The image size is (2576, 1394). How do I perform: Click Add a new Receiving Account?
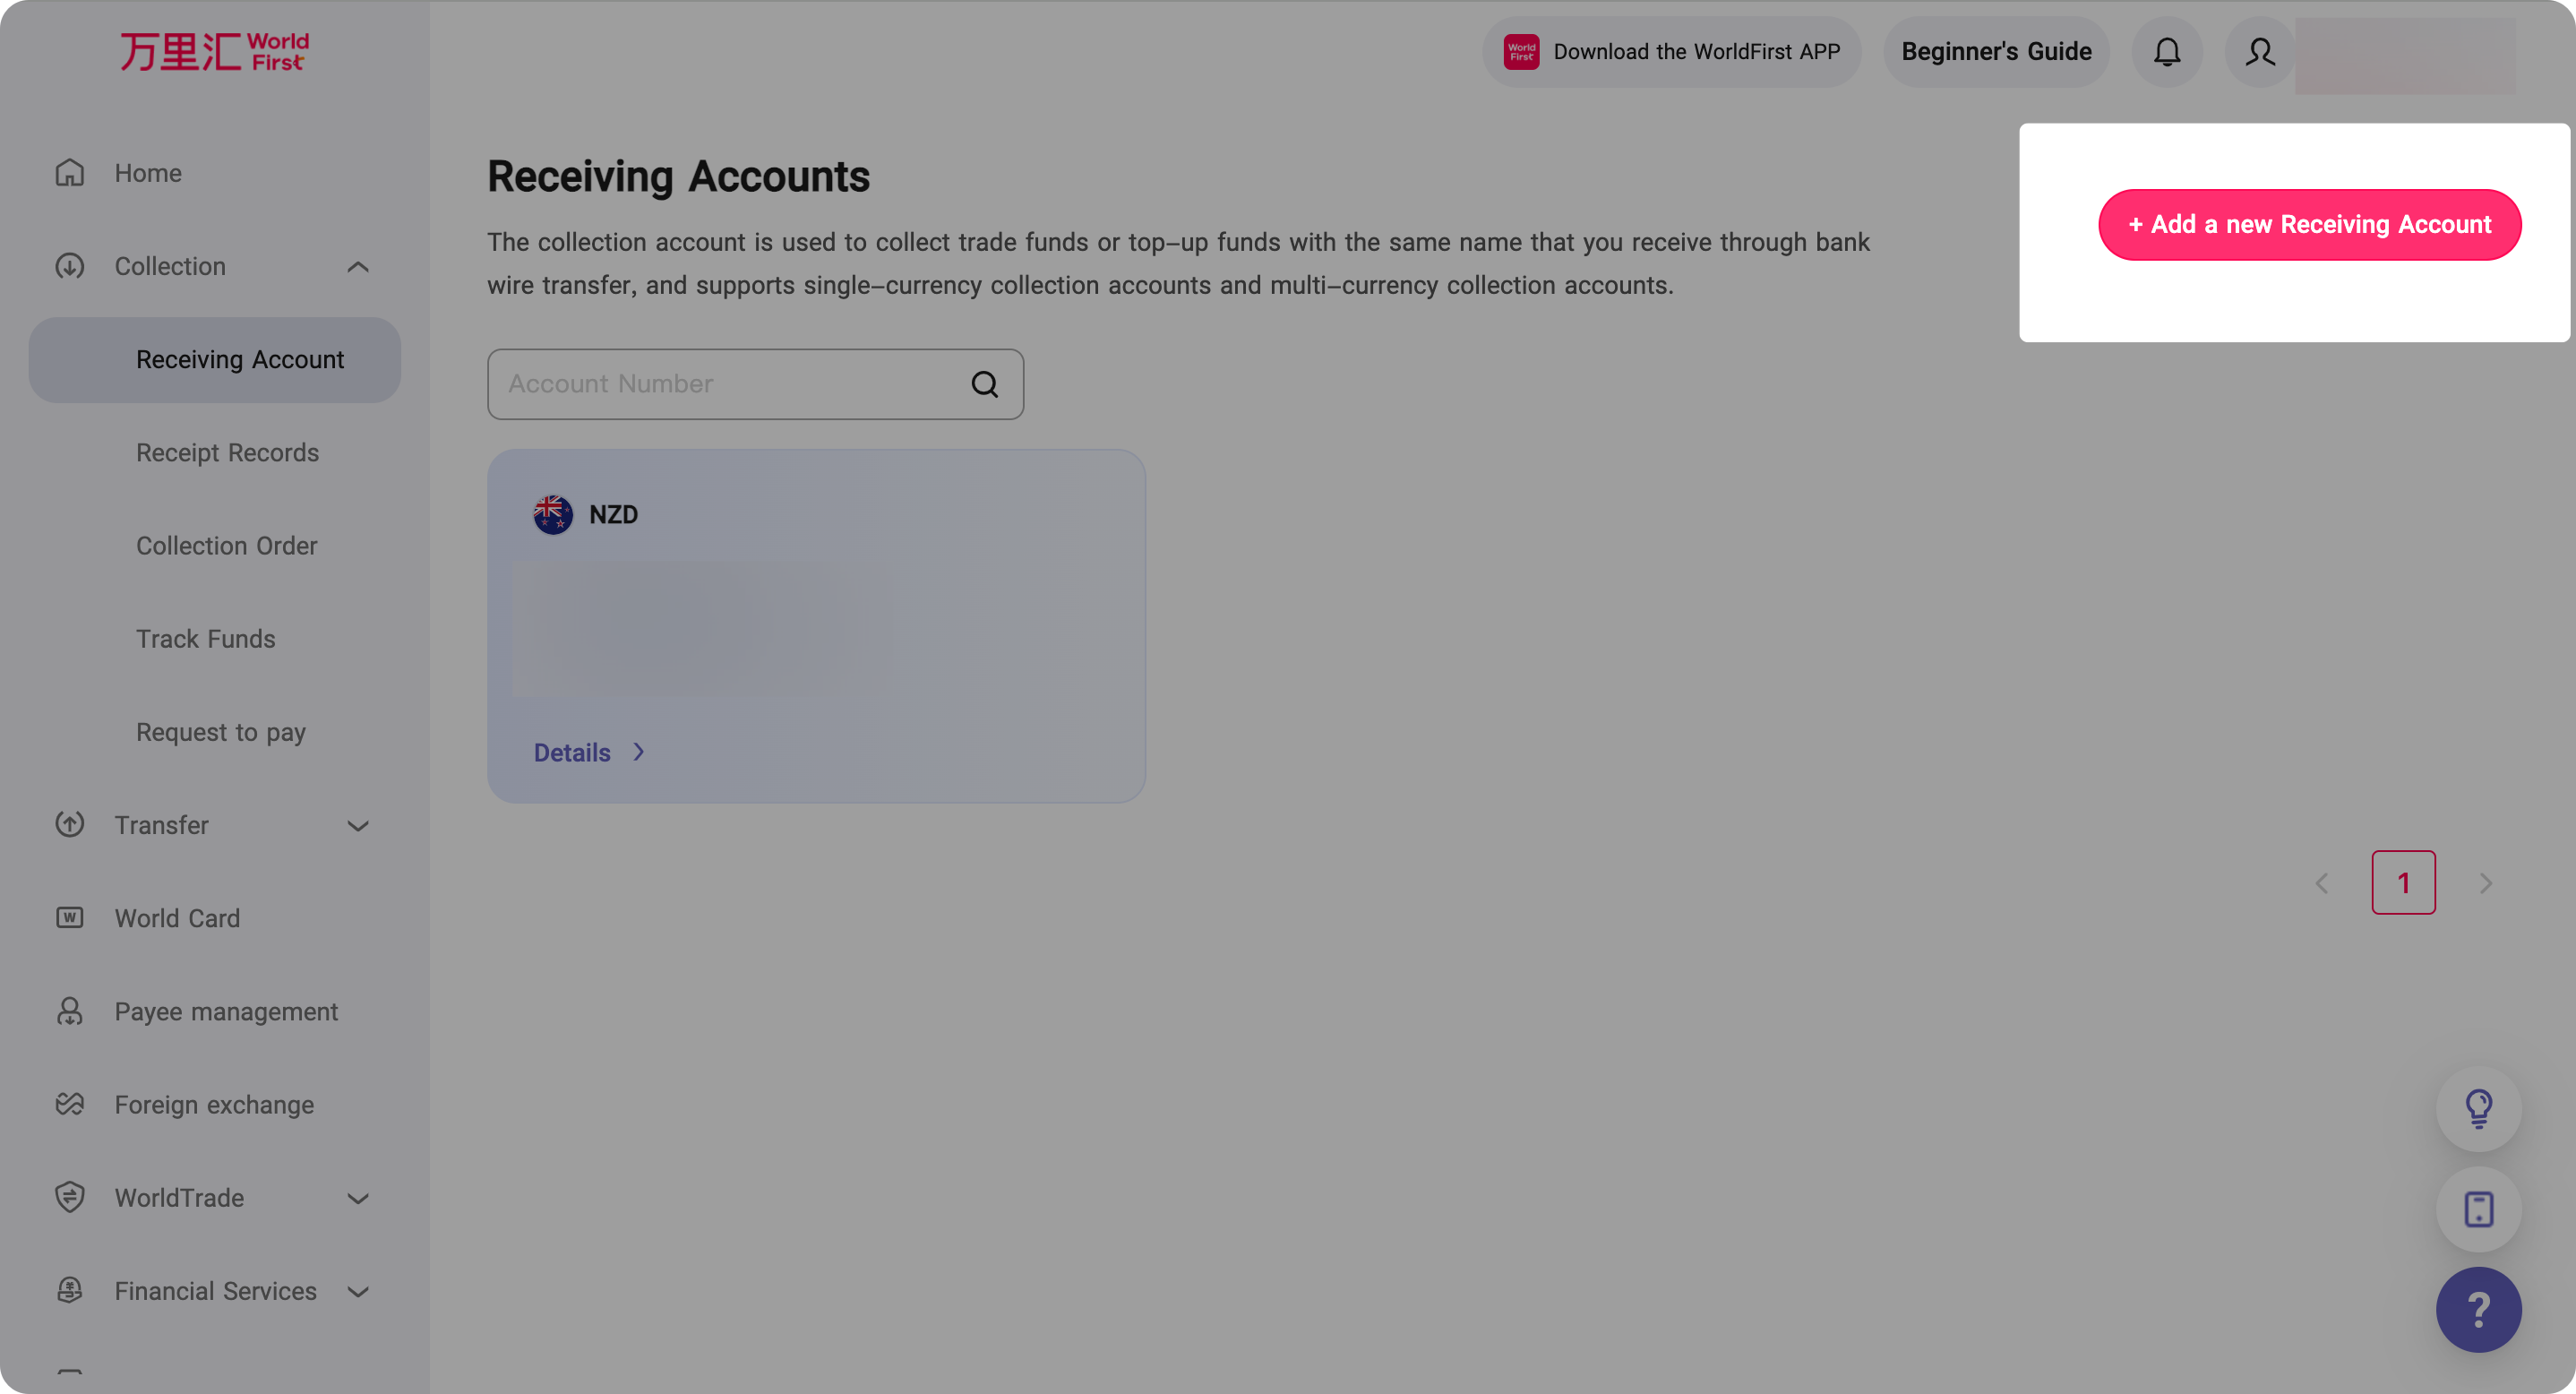click(2309, 225)
